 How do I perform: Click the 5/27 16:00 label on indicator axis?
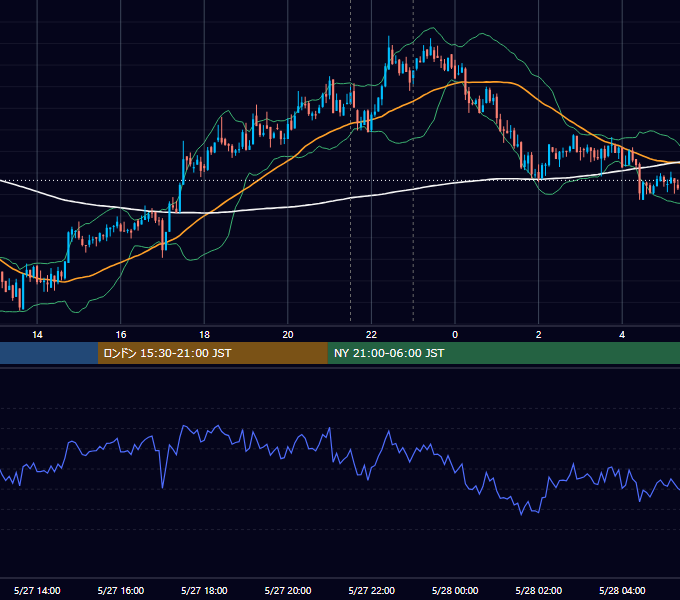tap(121, 590)
